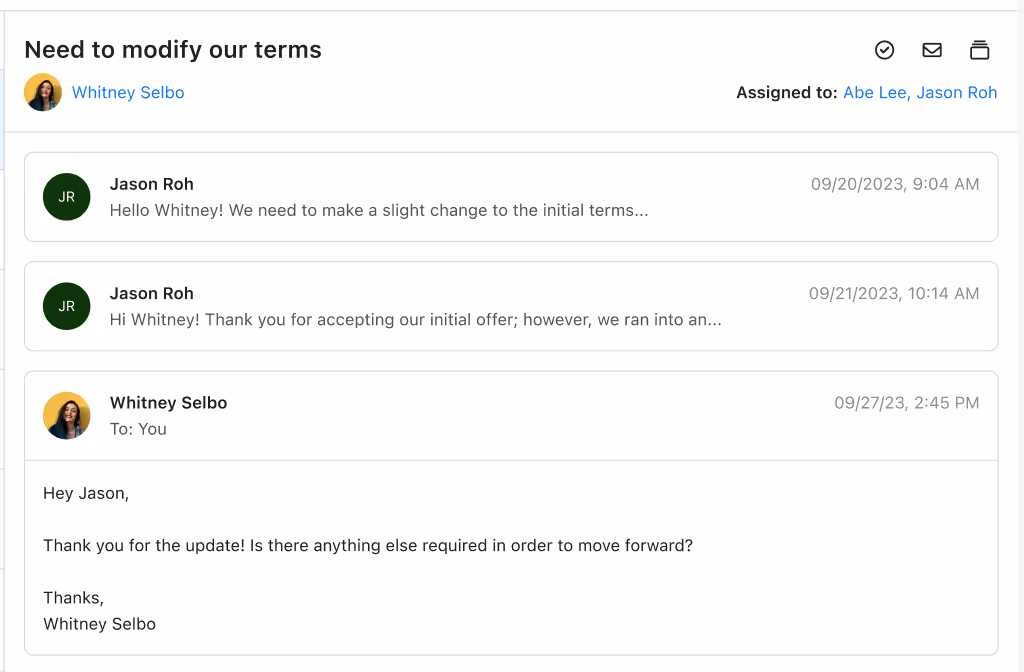
Task: Click the JR avatar on the 09/21 message
Action: point(67,306)
